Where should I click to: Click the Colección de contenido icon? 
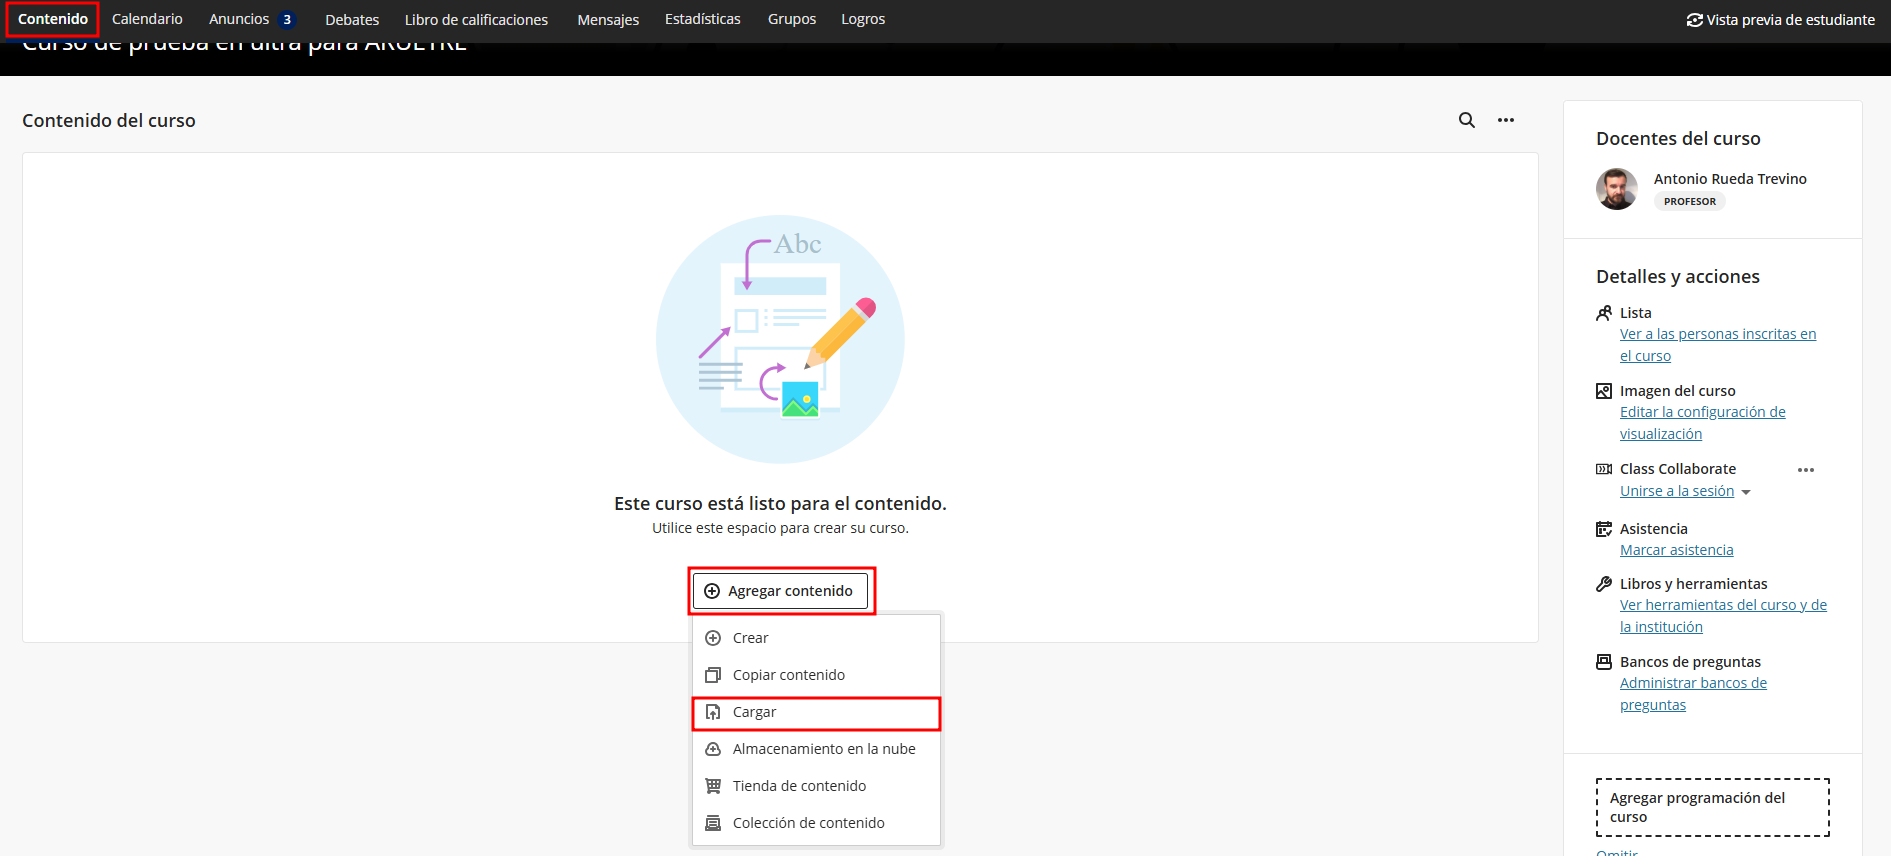[x=713, y=823]
